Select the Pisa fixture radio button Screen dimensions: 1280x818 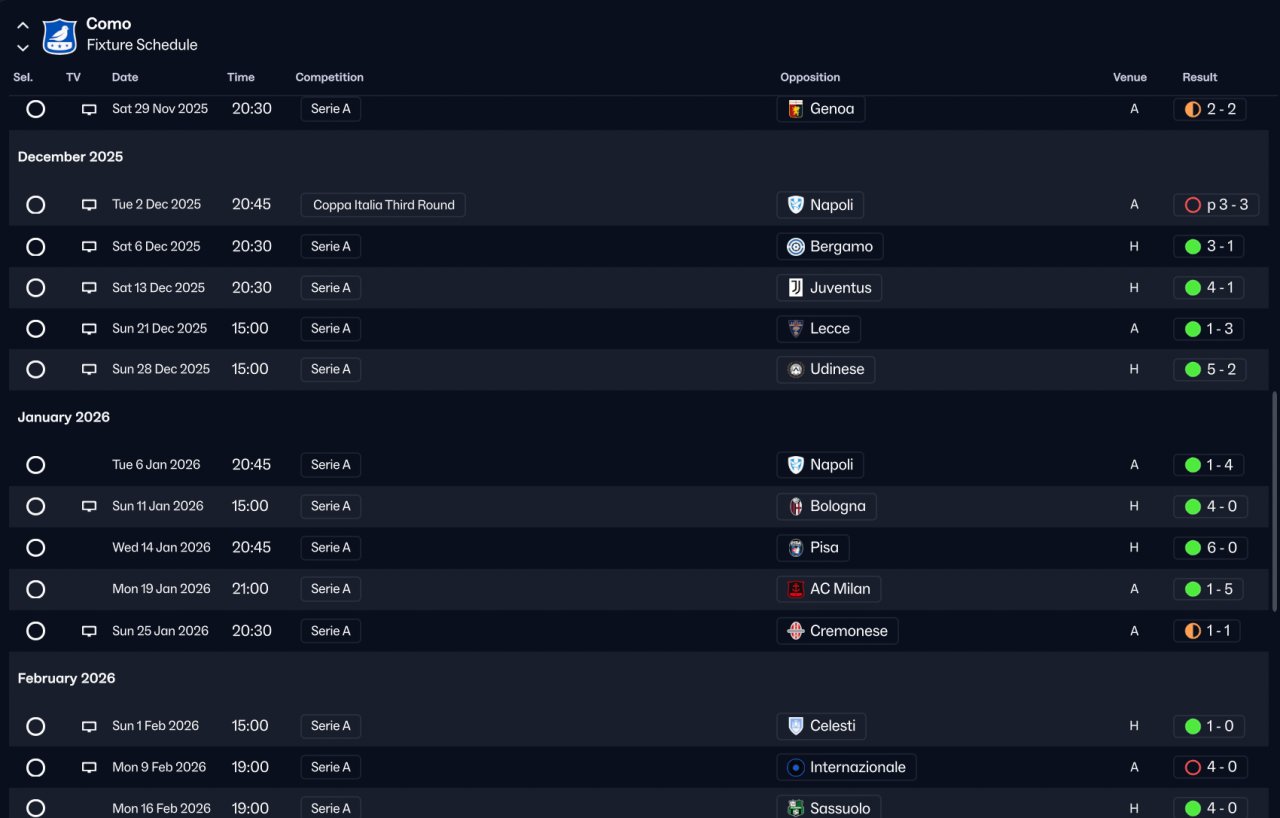36,548
